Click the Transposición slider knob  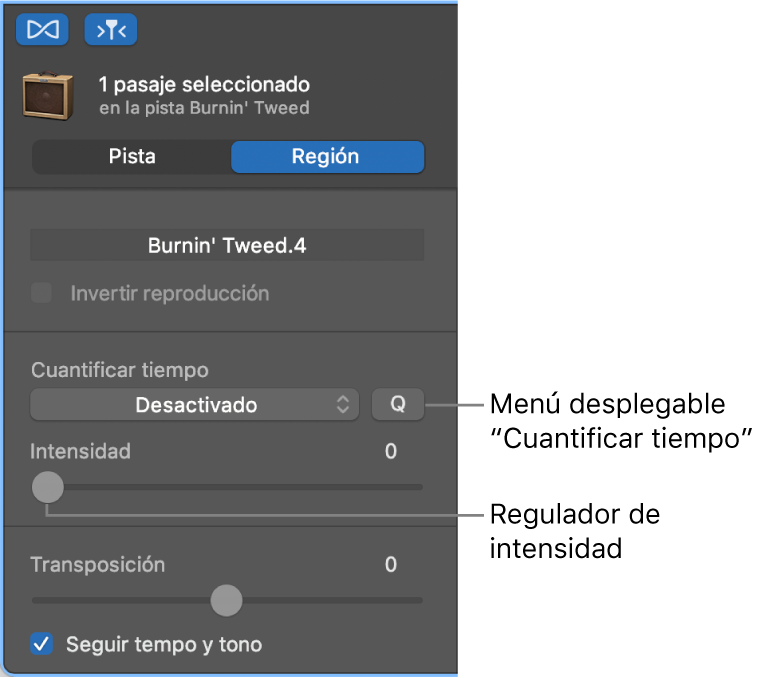point(226,601)
